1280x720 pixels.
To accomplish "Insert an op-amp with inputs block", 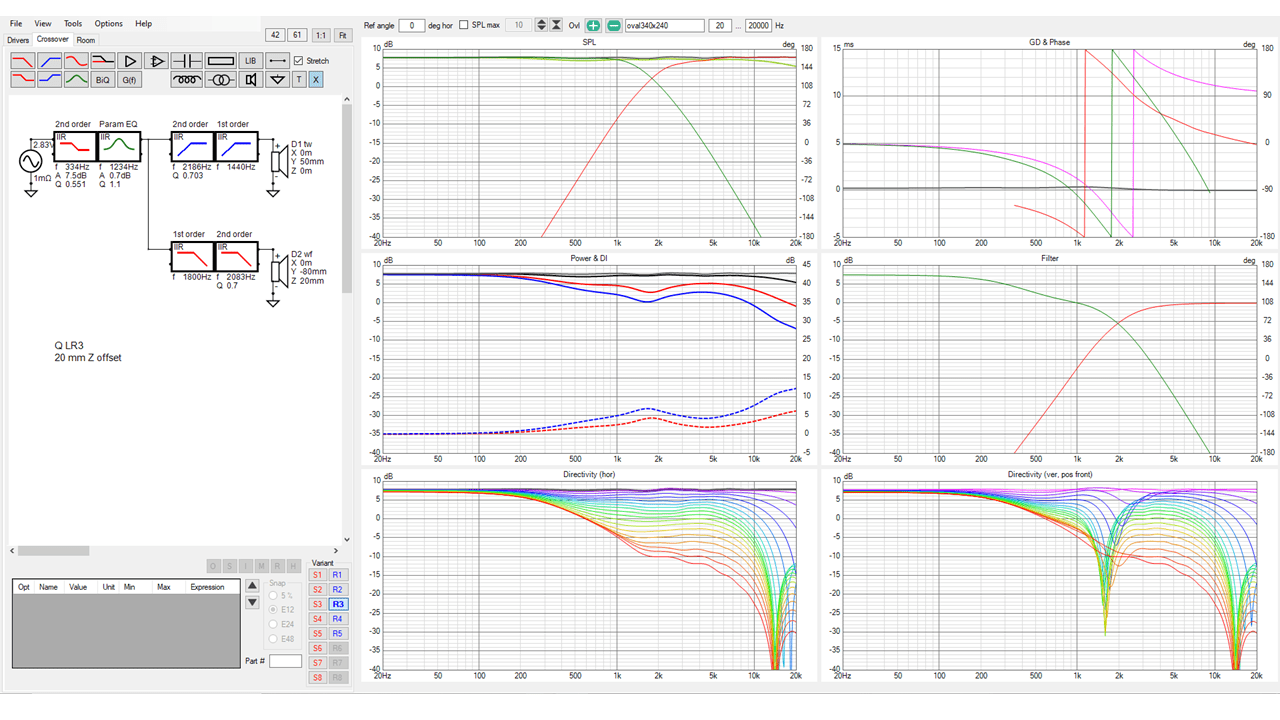I will point(157,61).
